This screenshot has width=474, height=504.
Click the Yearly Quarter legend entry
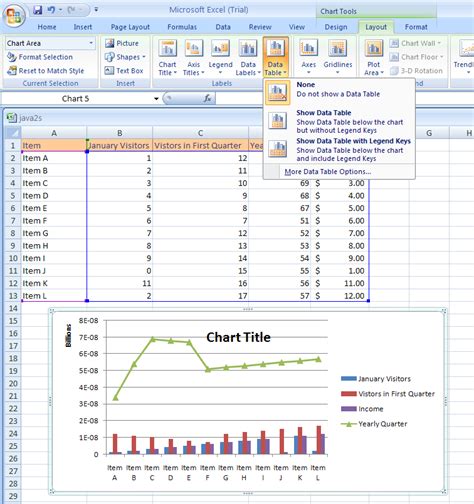pos(374,424)
